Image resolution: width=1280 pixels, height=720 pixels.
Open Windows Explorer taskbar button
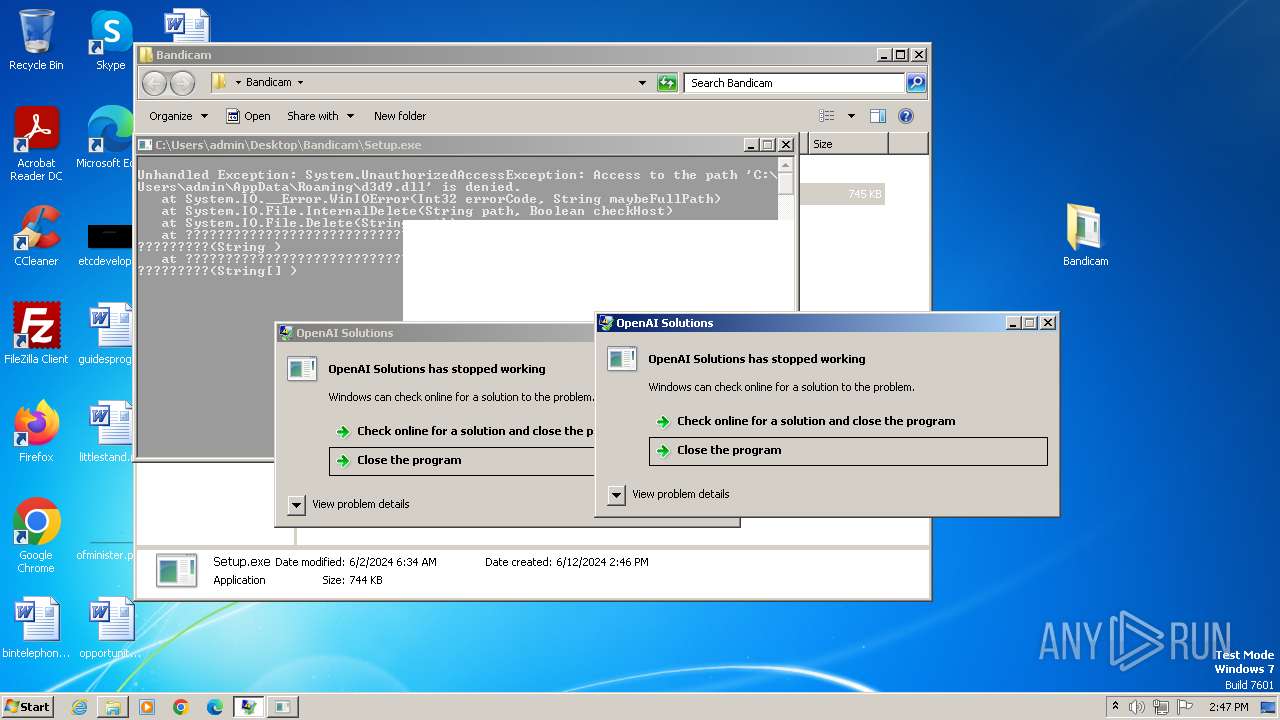[113, 707]
